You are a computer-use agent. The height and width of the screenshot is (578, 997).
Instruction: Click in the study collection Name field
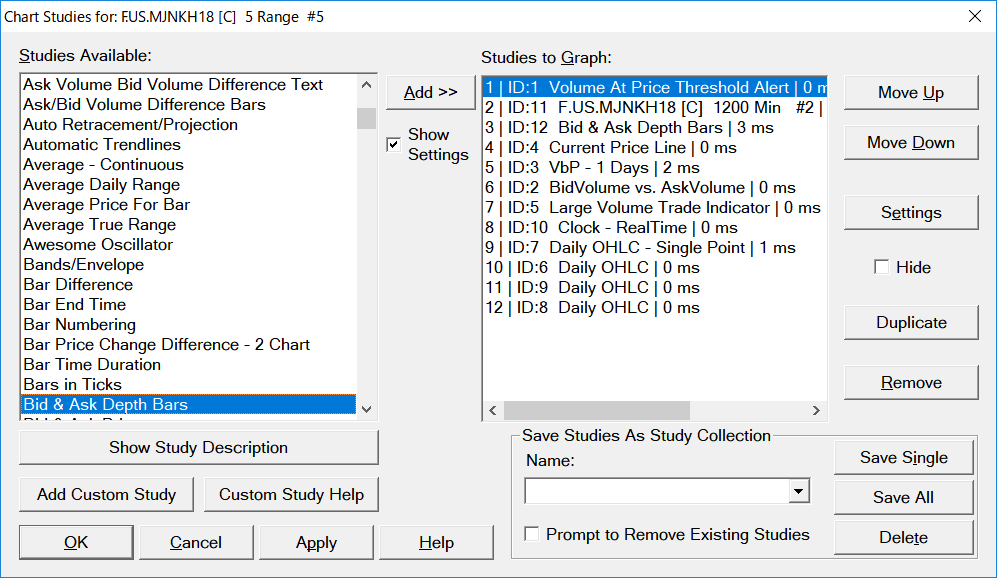tap(656, 491)
